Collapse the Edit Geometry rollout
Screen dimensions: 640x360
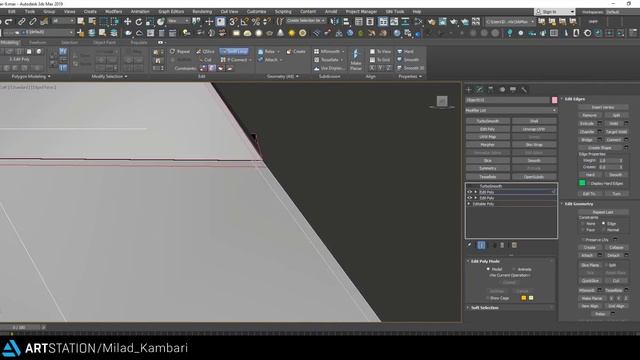coord(578,204)
